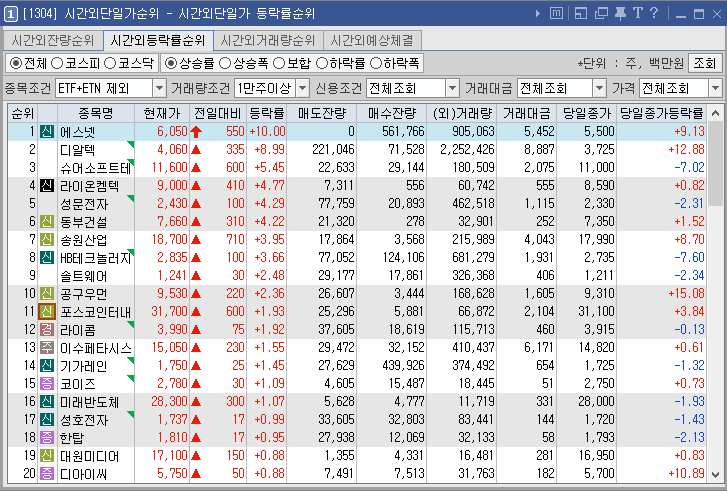Click the duplicate window icon in title bar
The width and height of the screenshot is (727, 491).
click(601, 13)
